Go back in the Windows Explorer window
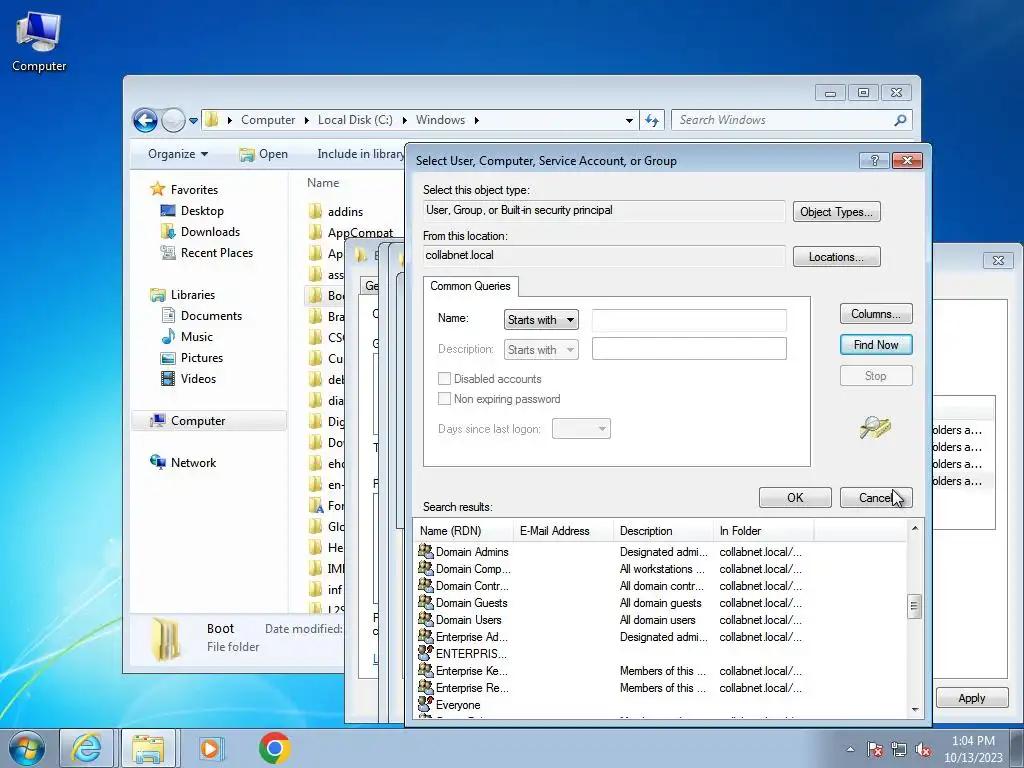 tap(145, 120)
